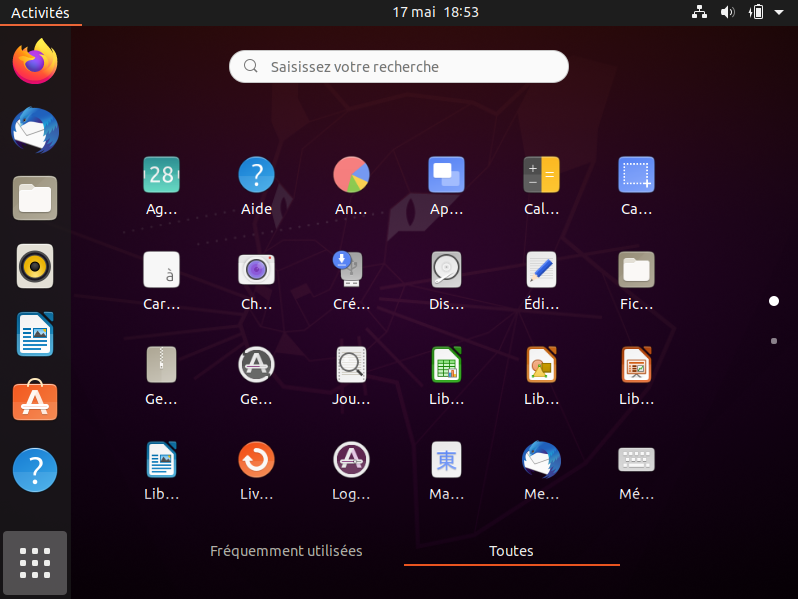The image size is (798, 599).
Task: Open the disk usage Analyzer pie-chart icon
Action: tap(351, 175)
